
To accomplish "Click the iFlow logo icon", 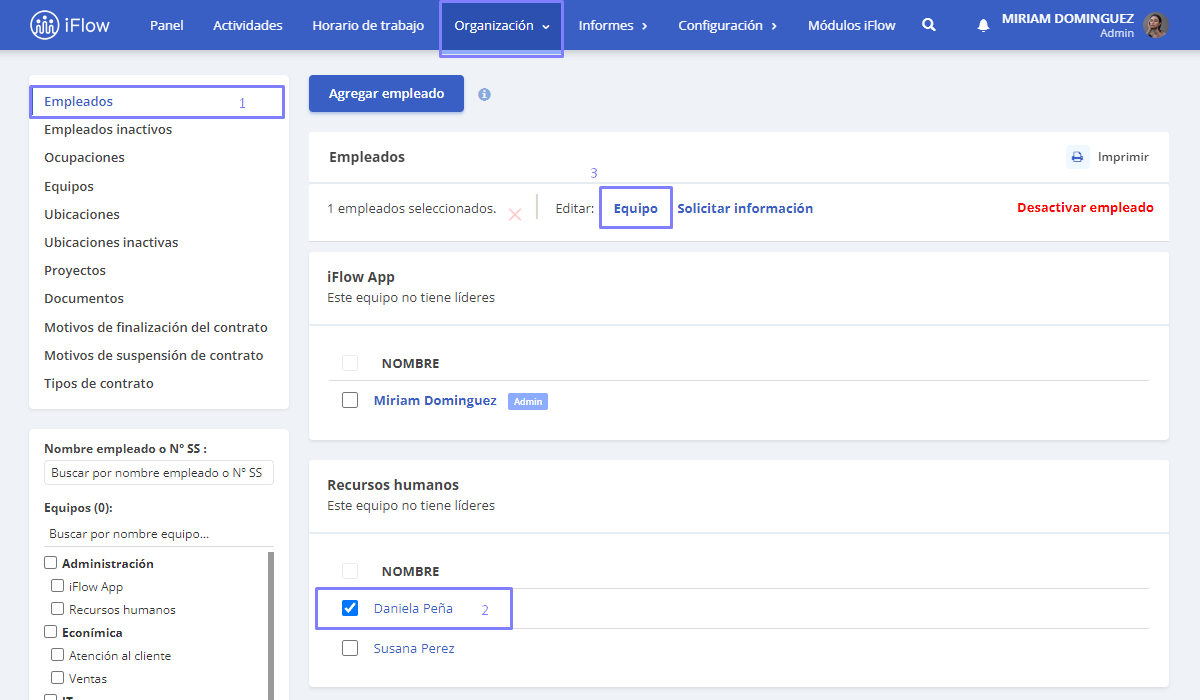I will click(45, 25).
